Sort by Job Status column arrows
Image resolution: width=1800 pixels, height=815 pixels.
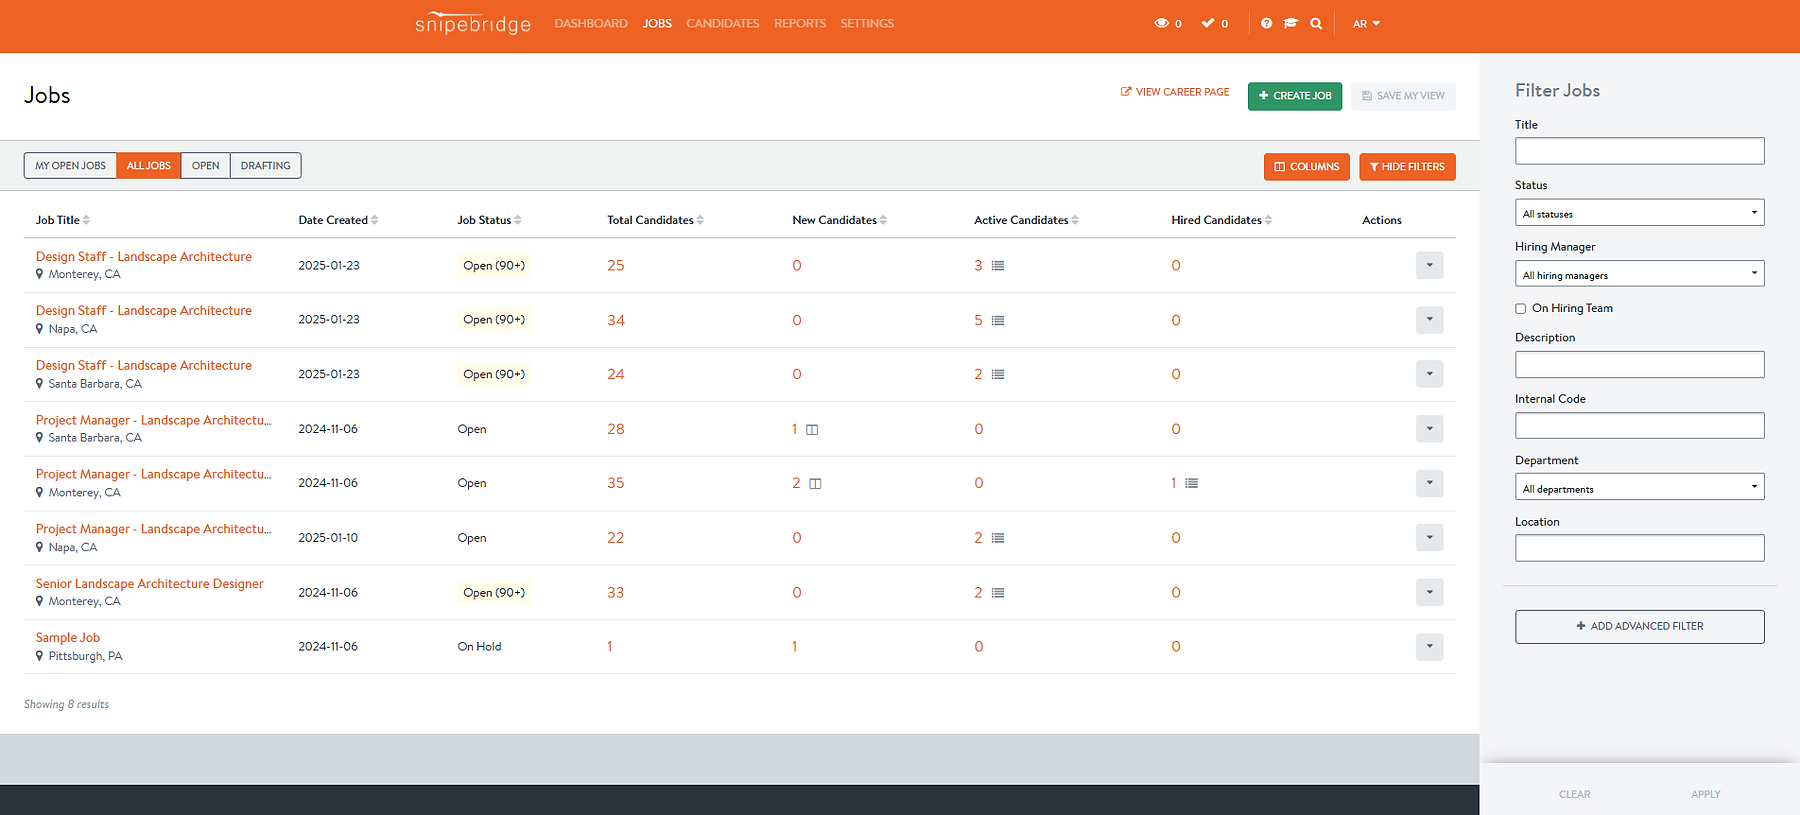coord(518,220)
